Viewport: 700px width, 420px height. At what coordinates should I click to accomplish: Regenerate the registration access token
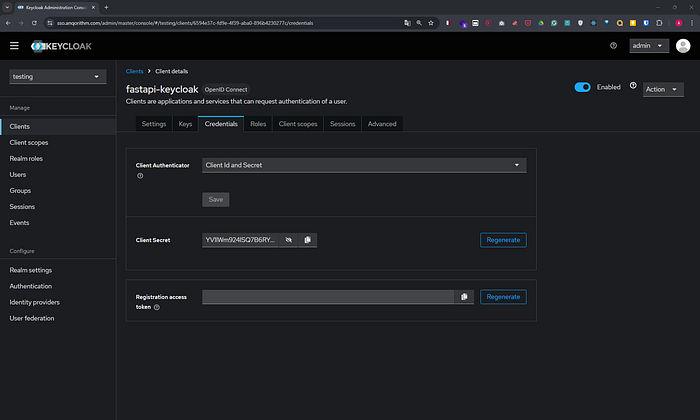[x=503, y=297]
